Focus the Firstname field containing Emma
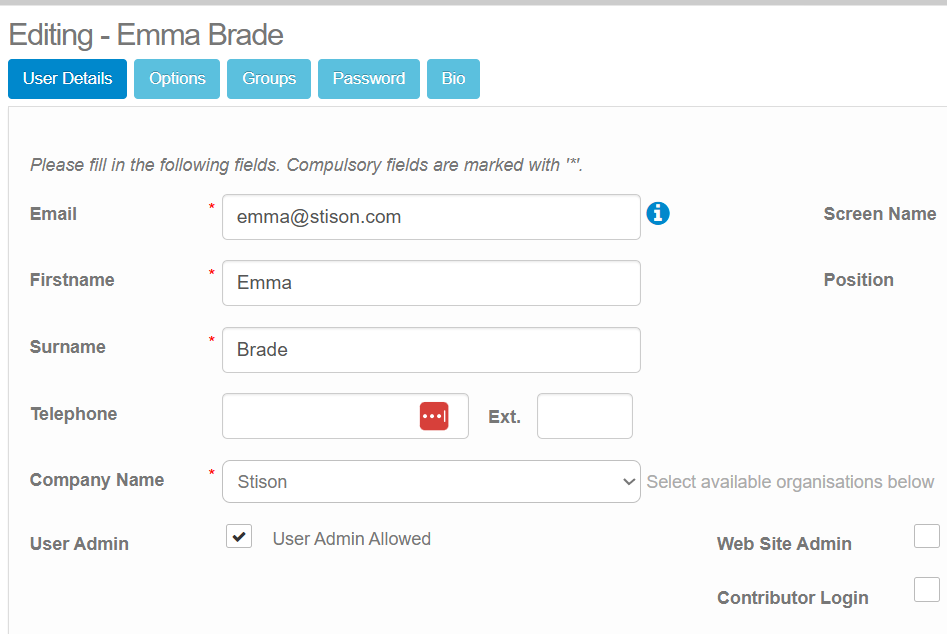The width and height of the screenshot is (947, 634). [431, 283]
